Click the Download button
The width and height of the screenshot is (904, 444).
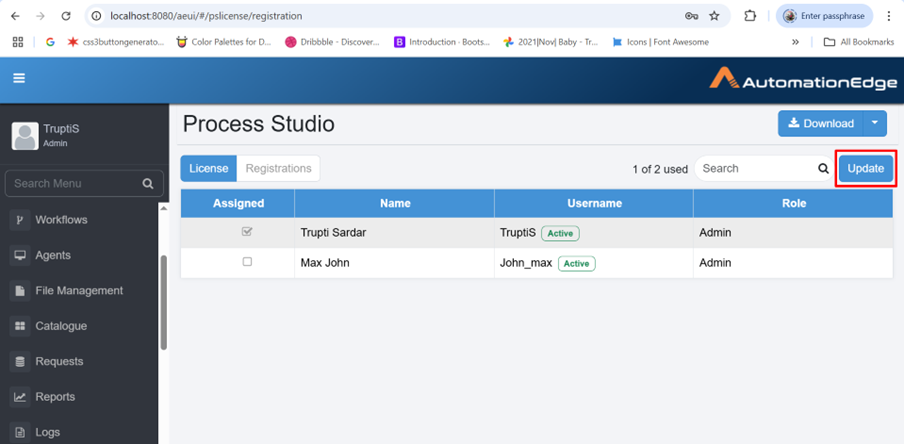(x=820, y=123)
